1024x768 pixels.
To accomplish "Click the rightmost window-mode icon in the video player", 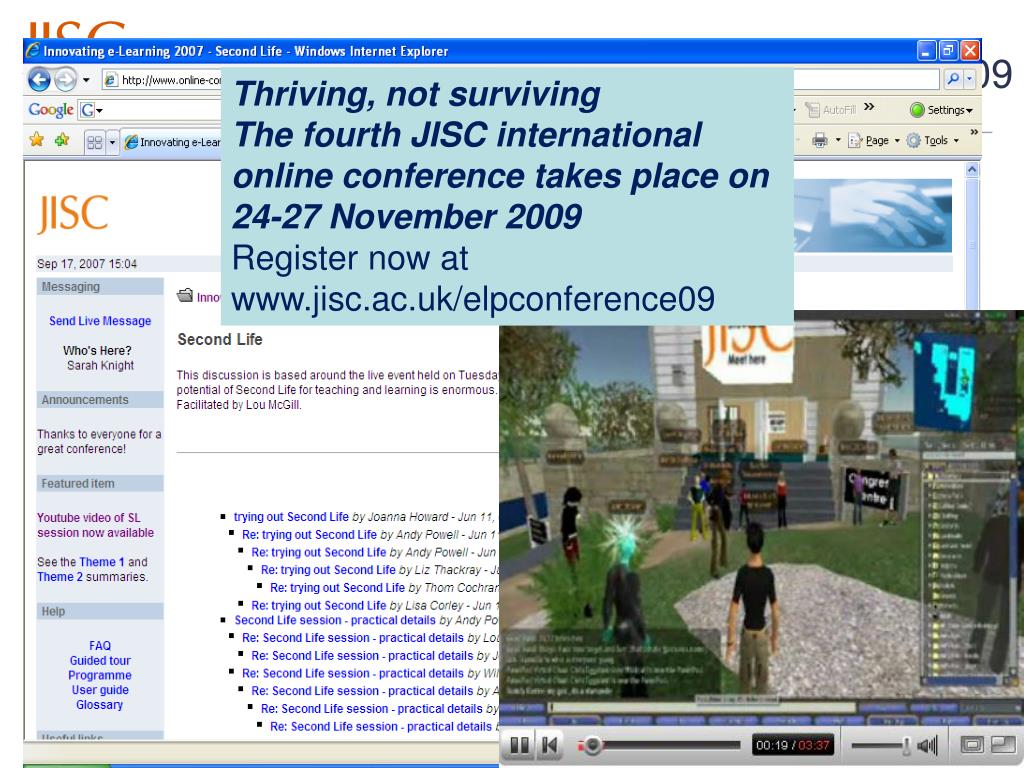I will point(1001,744).
